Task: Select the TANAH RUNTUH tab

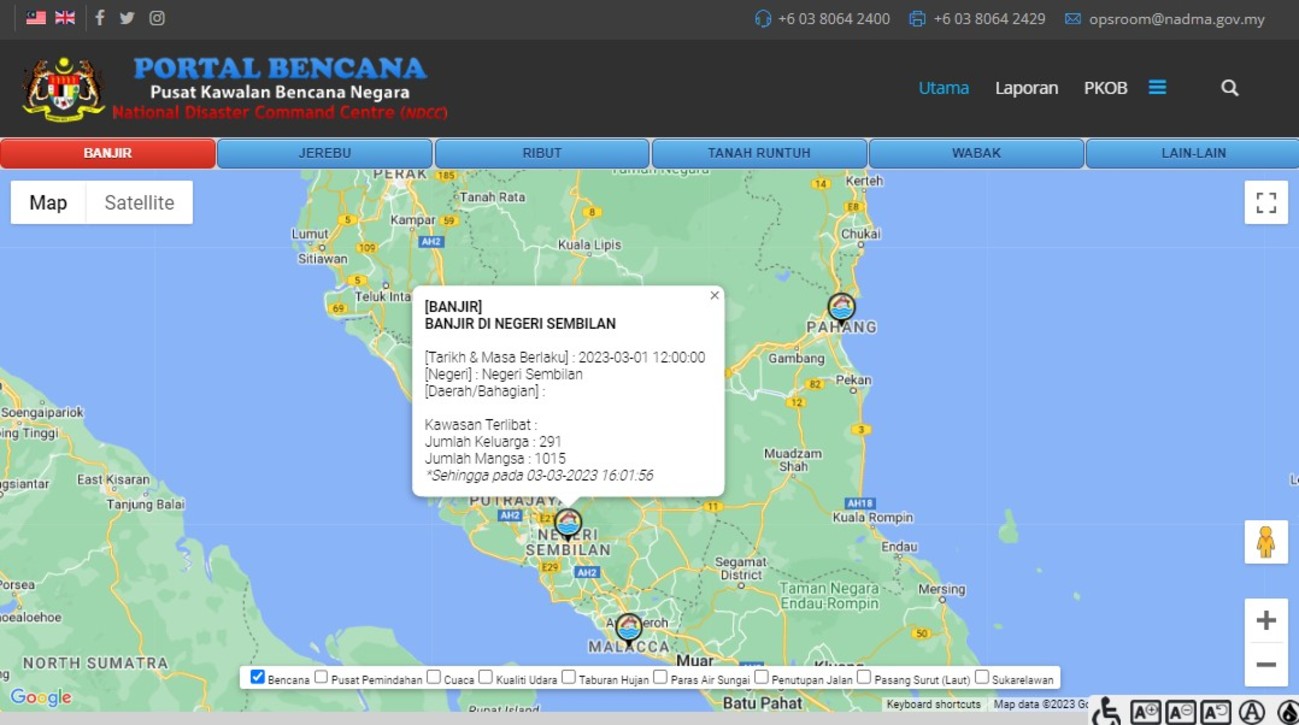Action: point(759,153)
